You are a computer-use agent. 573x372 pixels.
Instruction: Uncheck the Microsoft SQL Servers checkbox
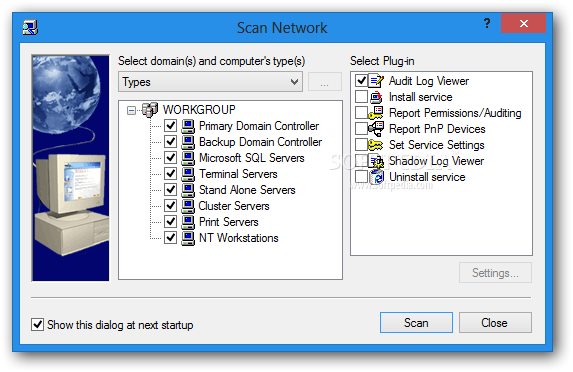pyautogui.click(x=171, y=158)
